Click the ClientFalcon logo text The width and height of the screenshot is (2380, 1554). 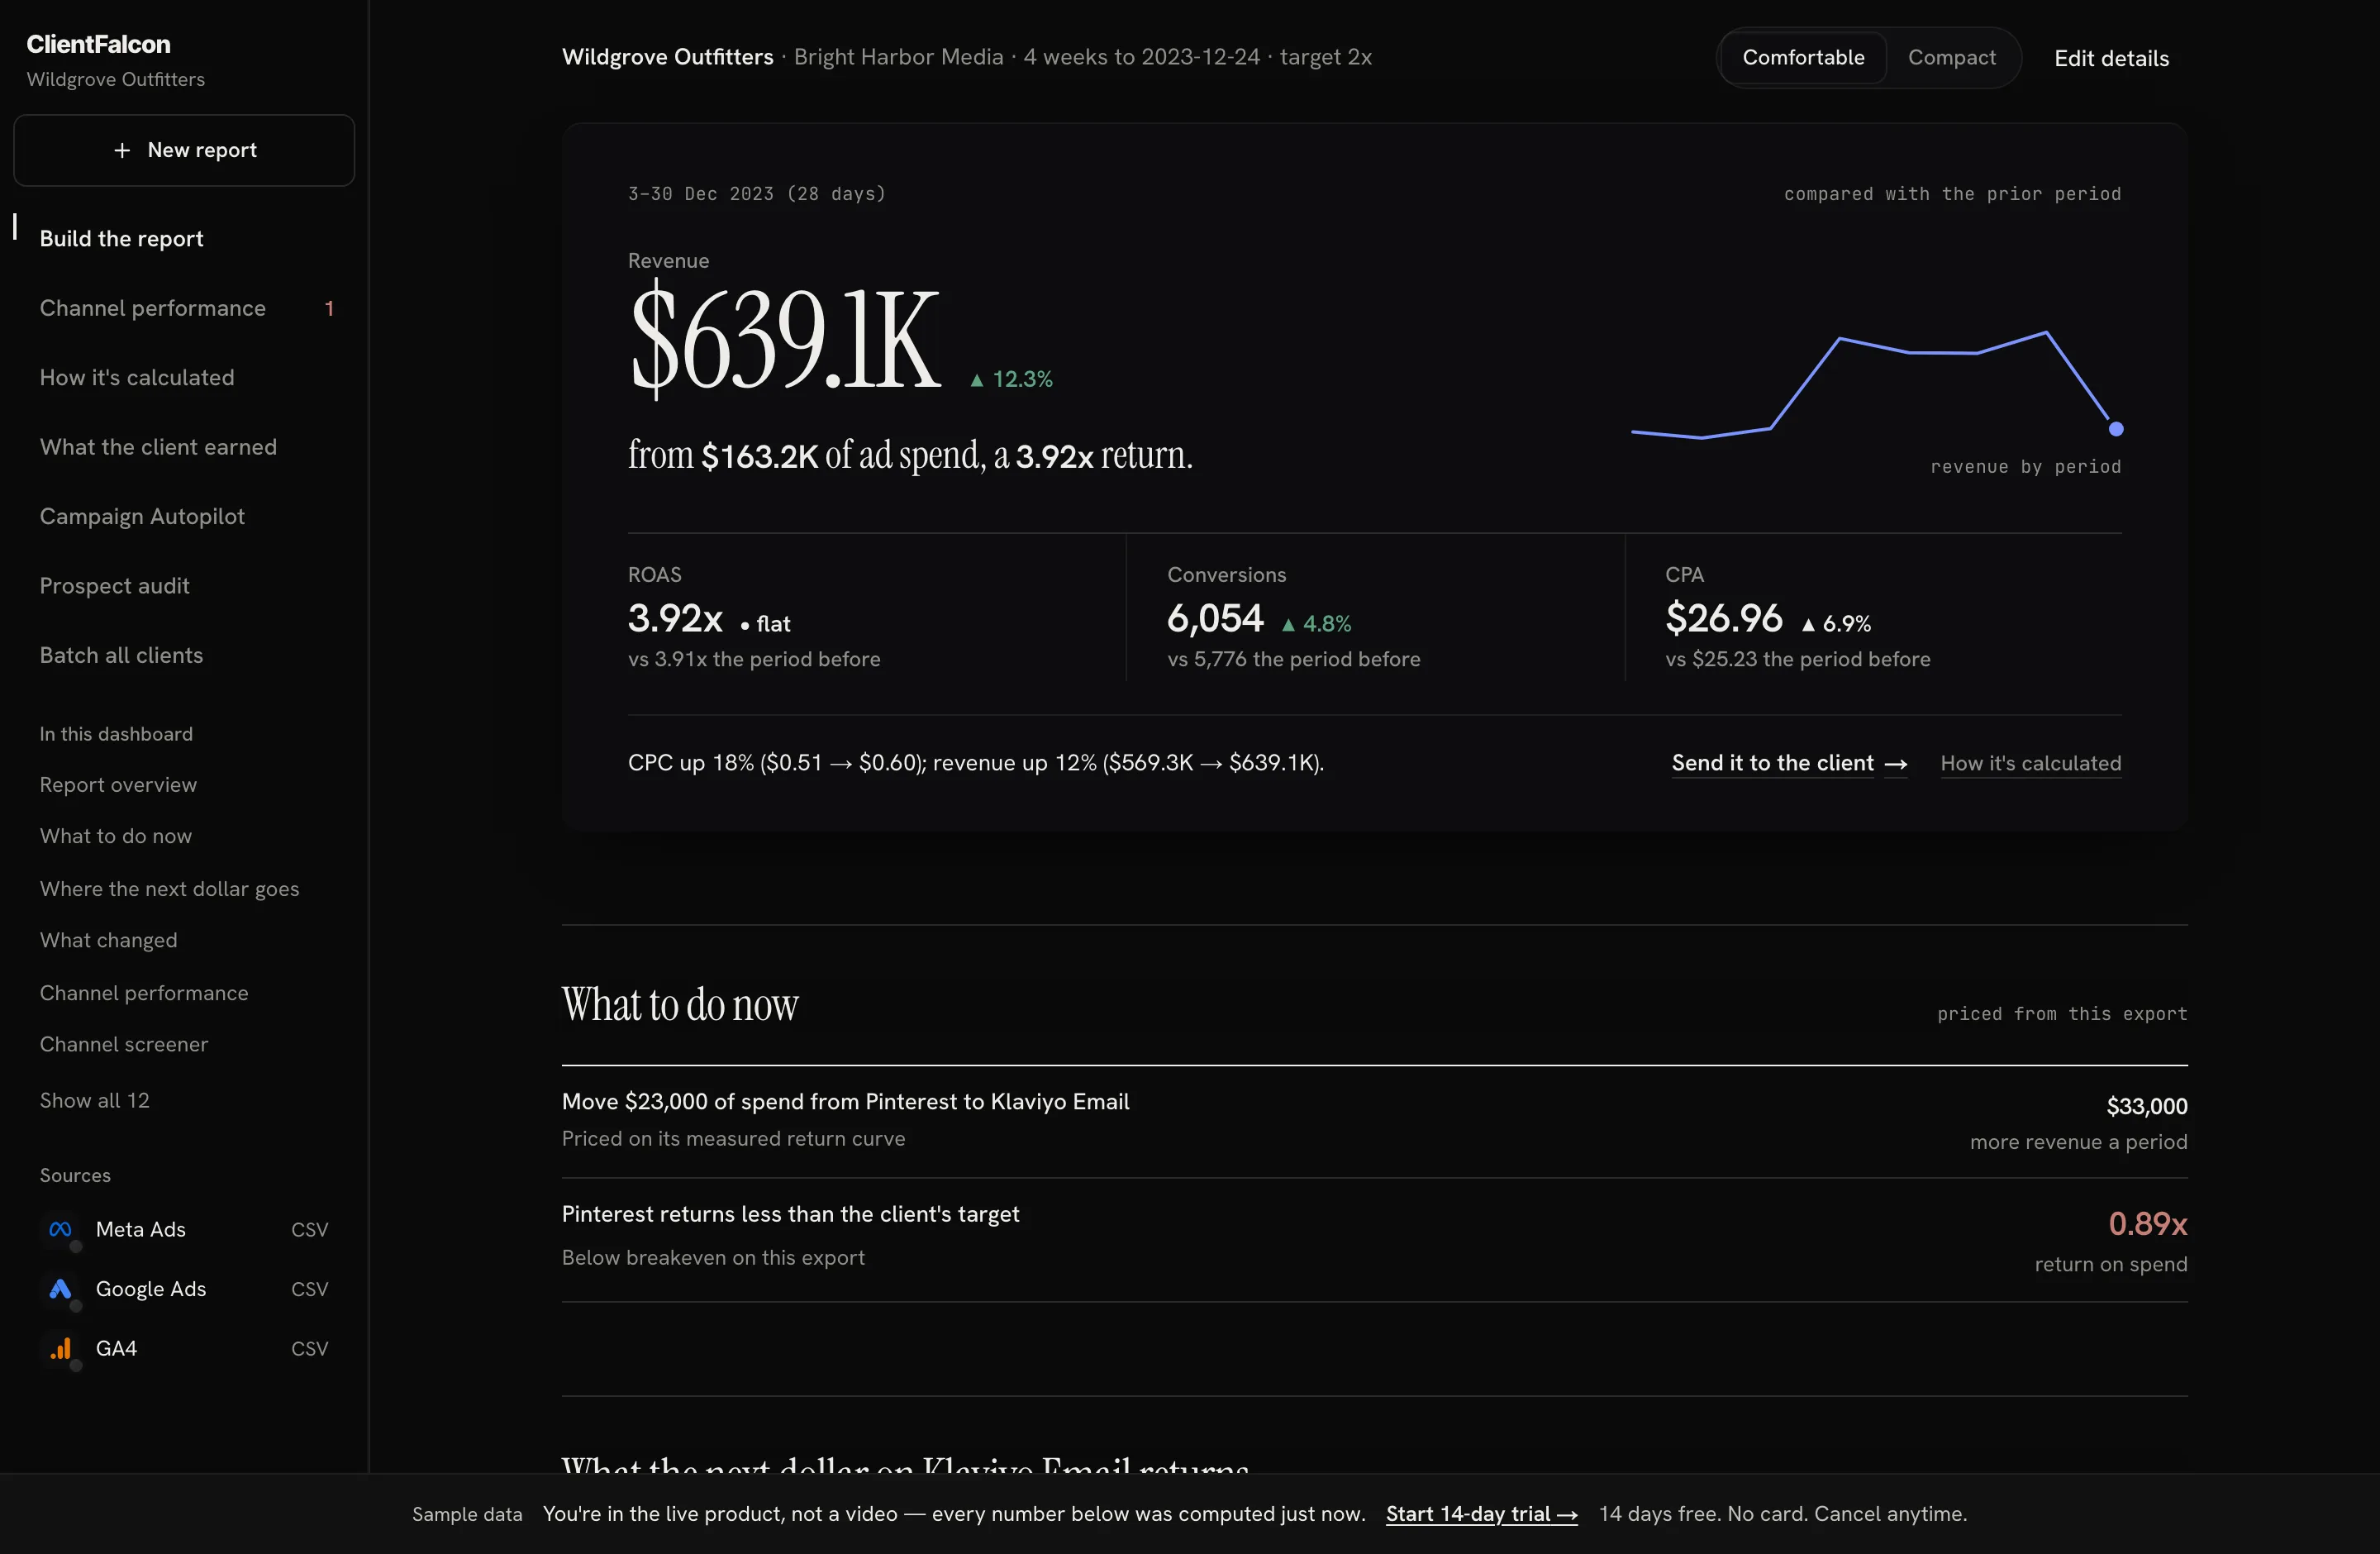98,44
